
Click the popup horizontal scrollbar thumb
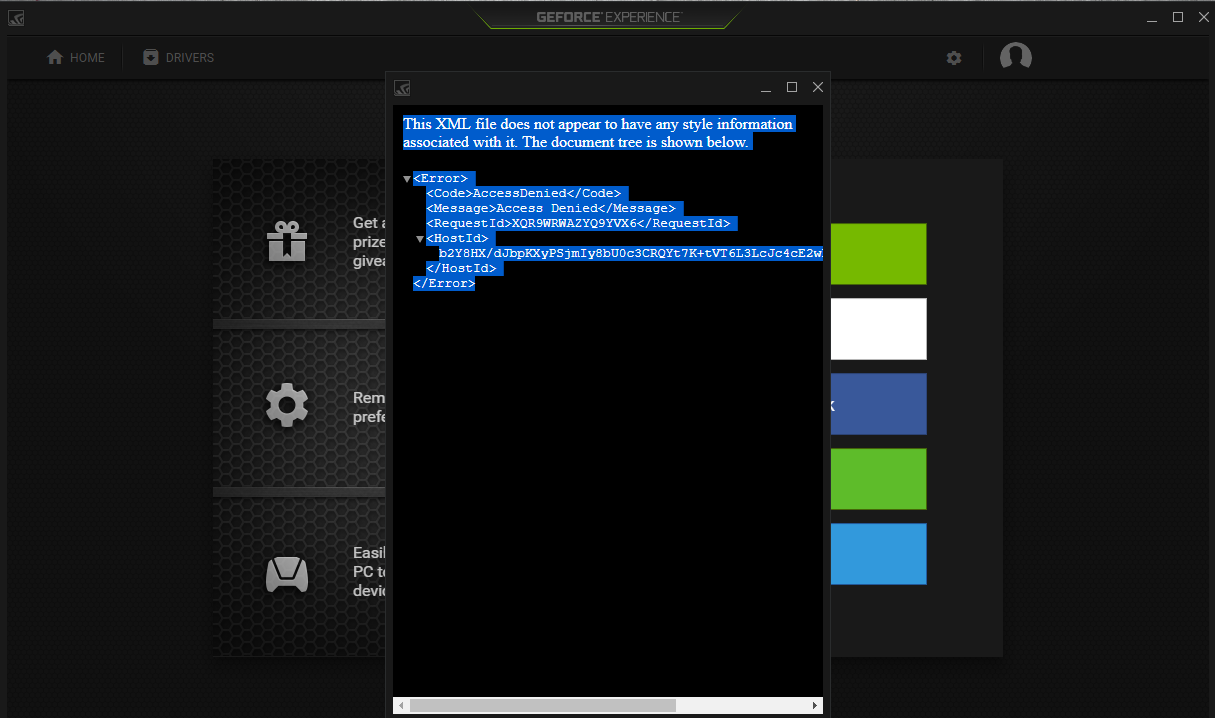(542, 706)
